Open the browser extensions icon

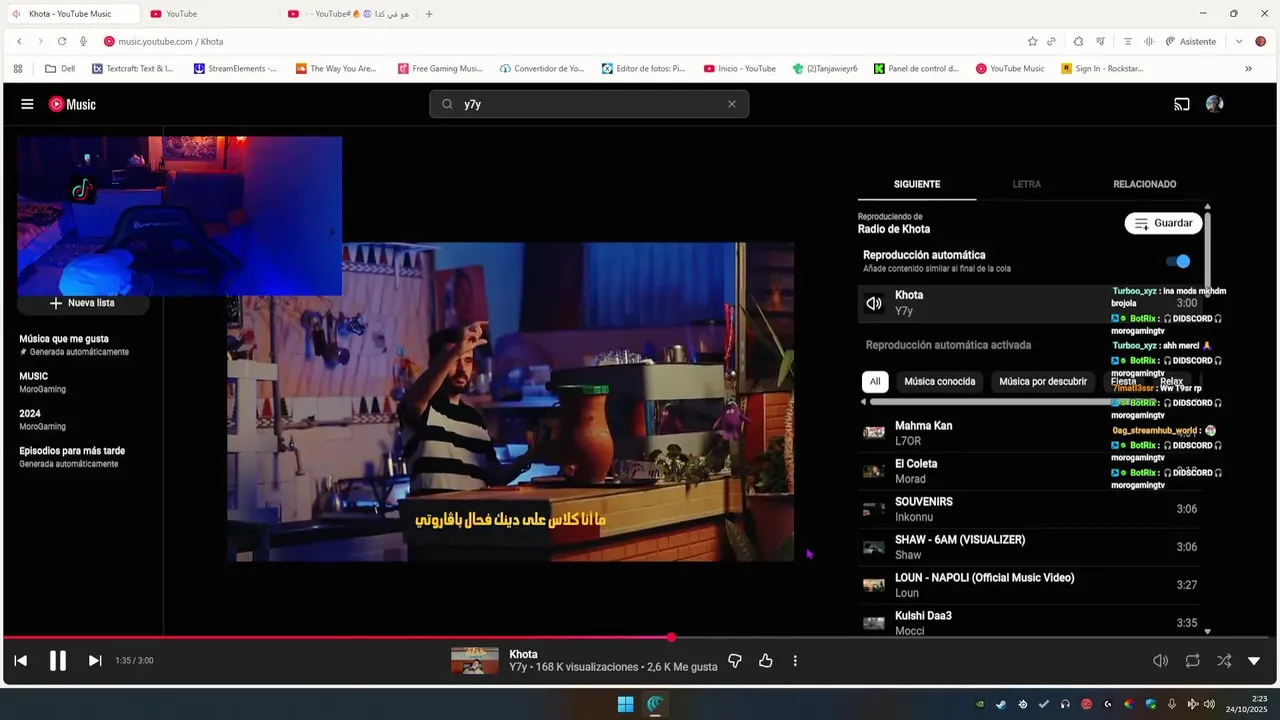tap(1078, 41)
